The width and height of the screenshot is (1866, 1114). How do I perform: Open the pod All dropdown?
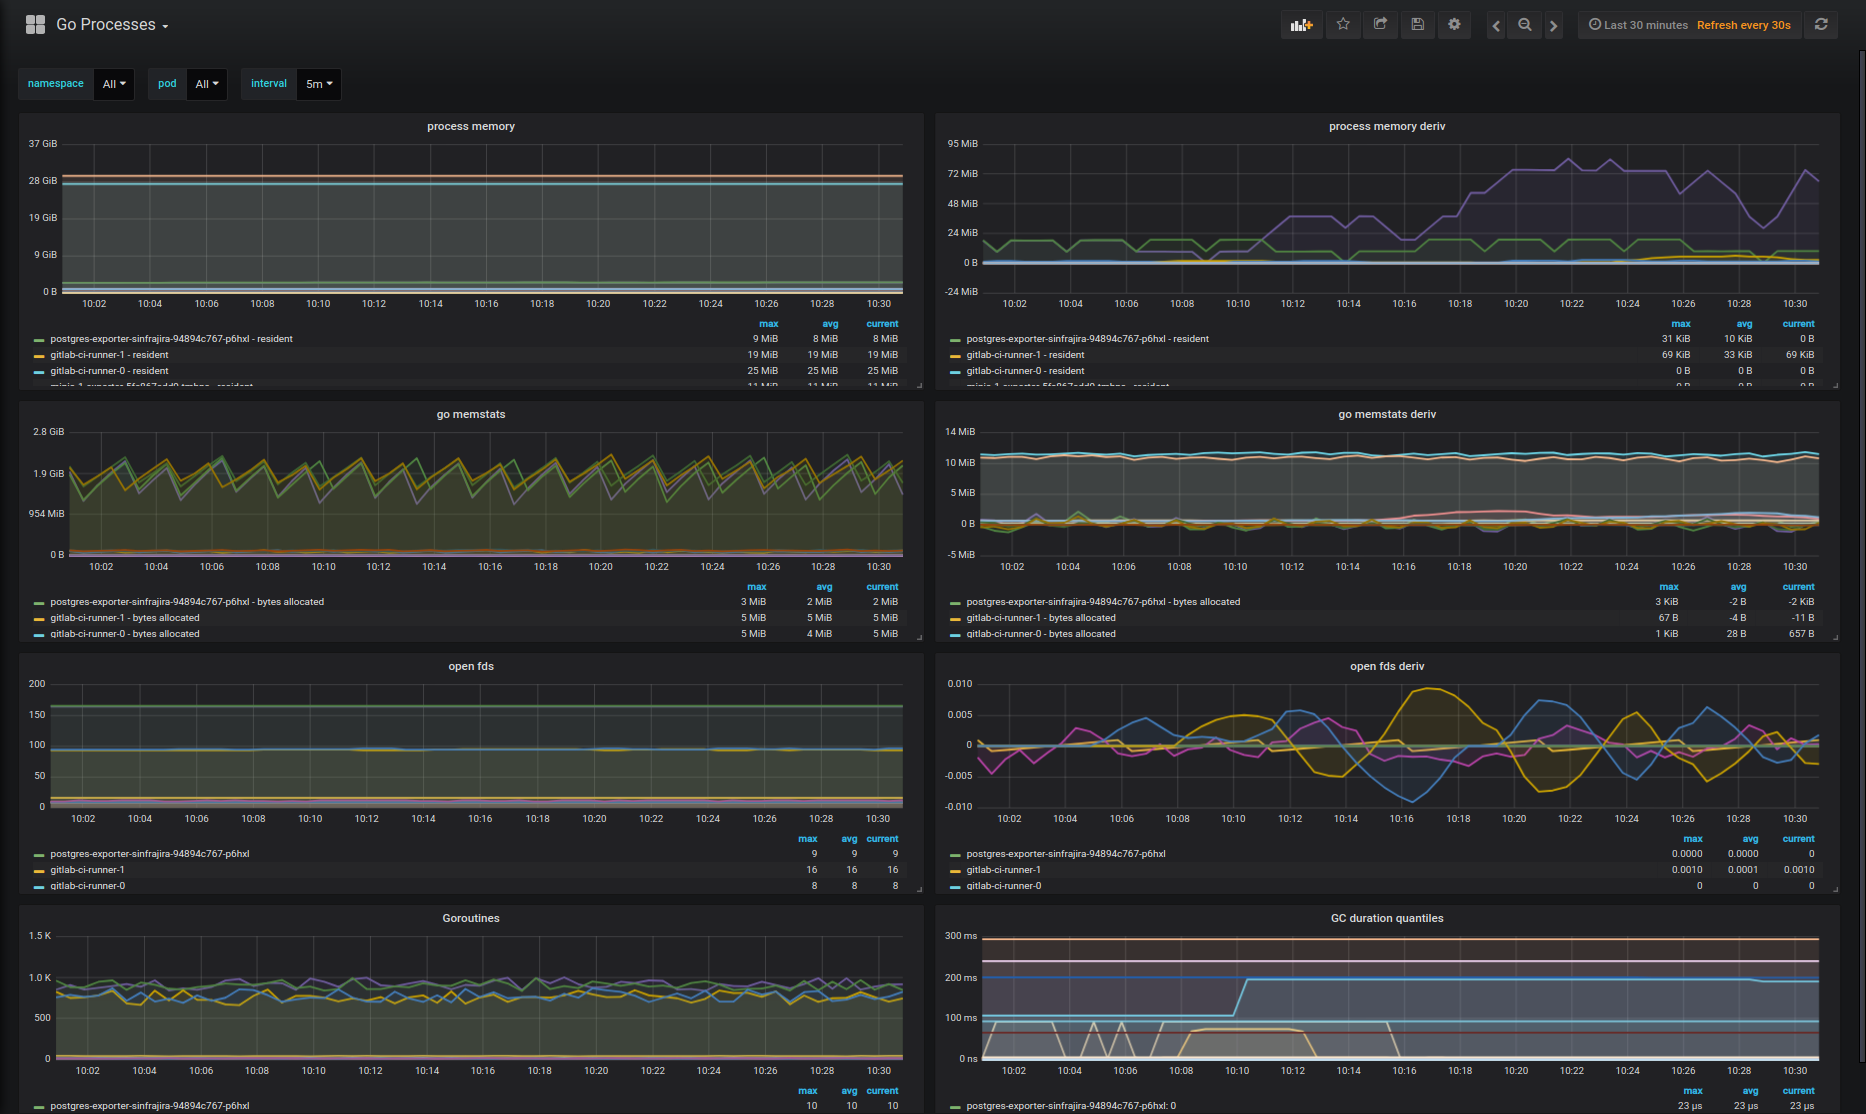coord(207,84)
